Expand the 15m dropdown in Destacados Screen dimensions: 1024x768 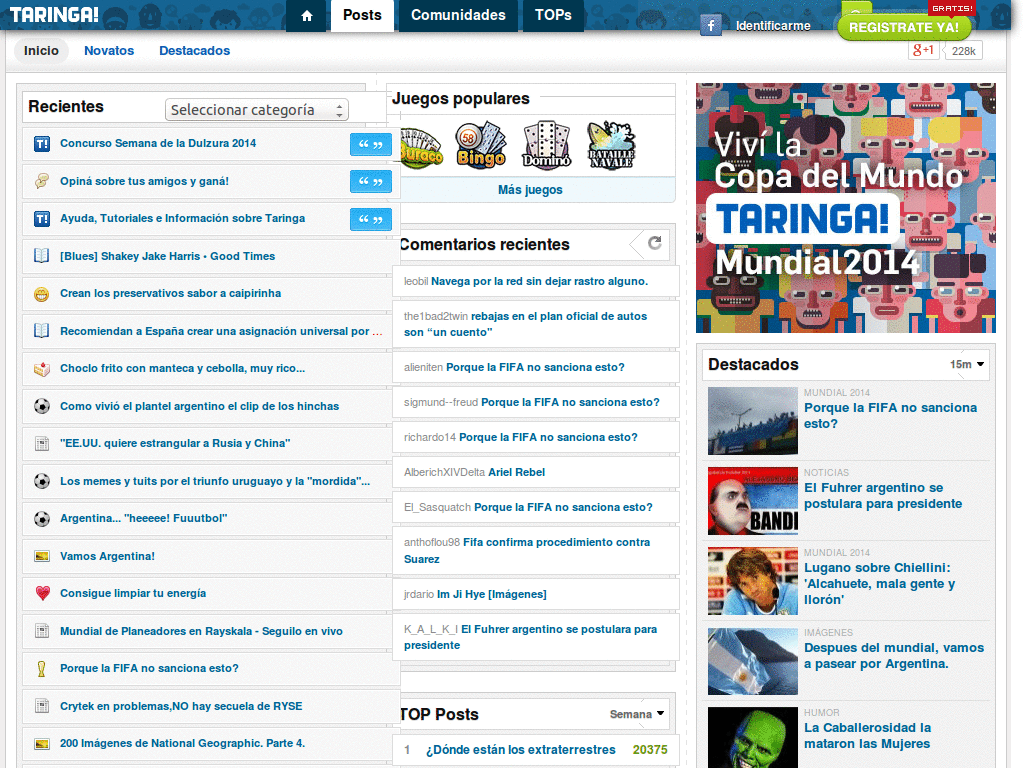click(967, 364)
